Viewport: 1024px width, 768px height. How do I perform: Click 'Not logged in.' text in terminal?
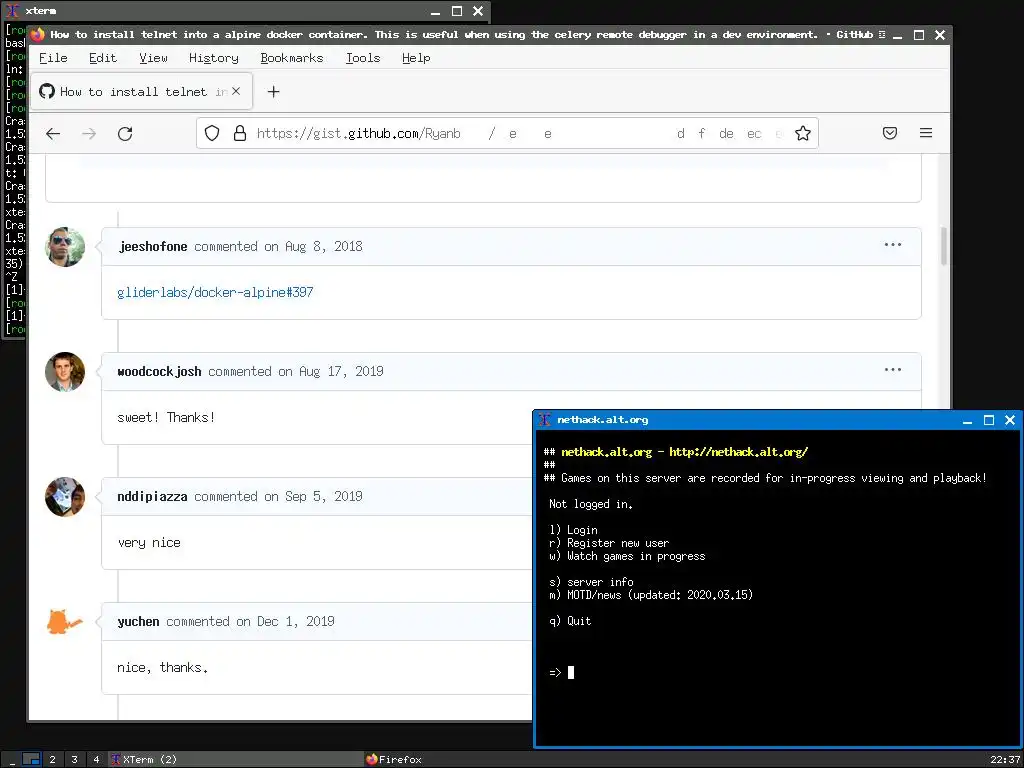coord(590,504)
